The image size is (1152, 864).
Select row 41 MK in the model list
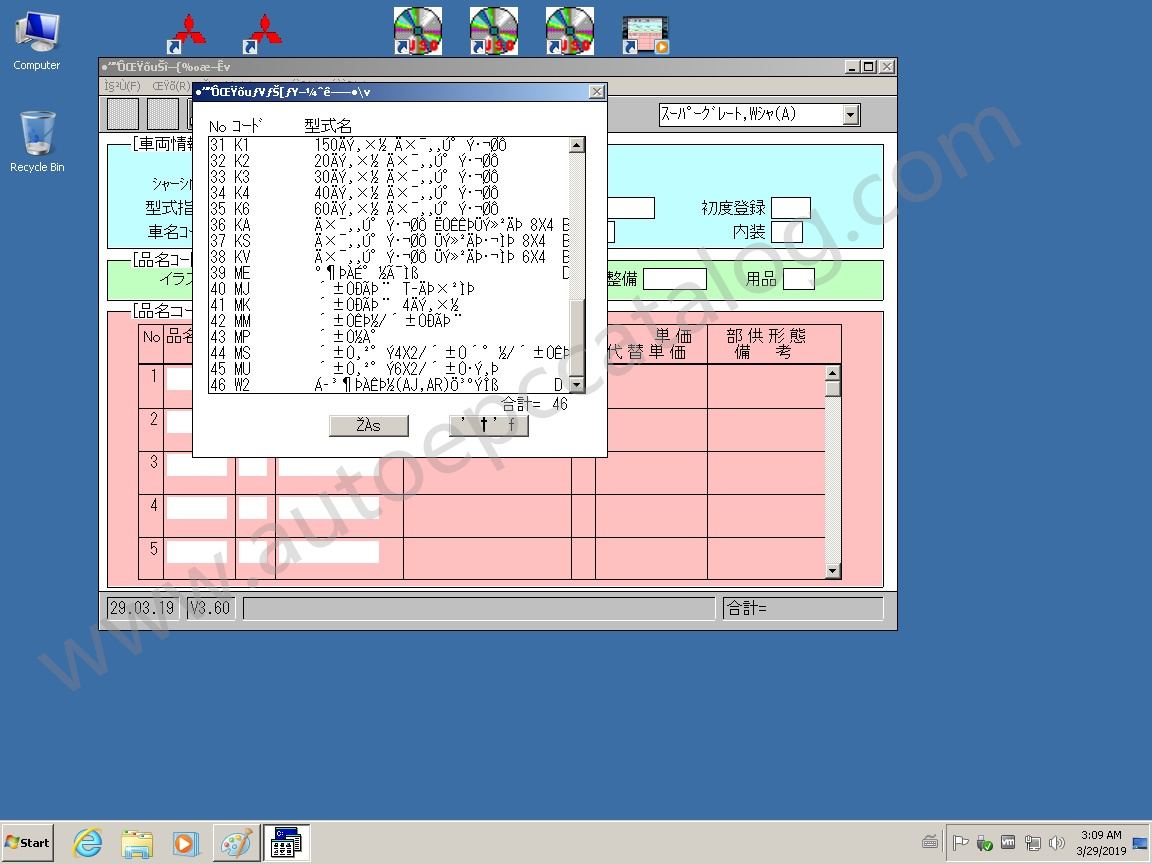[389, 305]
